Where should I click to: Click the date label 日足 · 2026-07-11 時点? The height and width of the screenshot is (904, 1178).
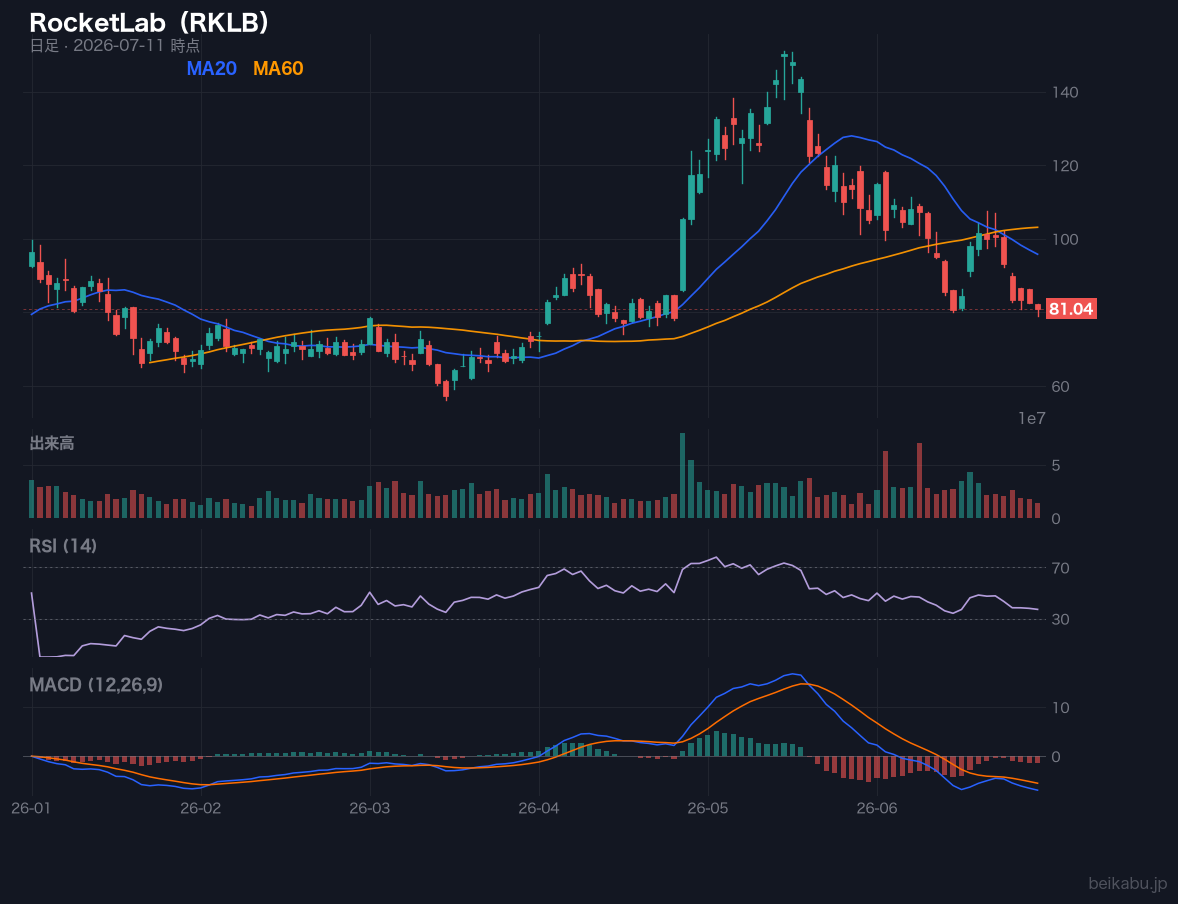click(x=115, y=46)
